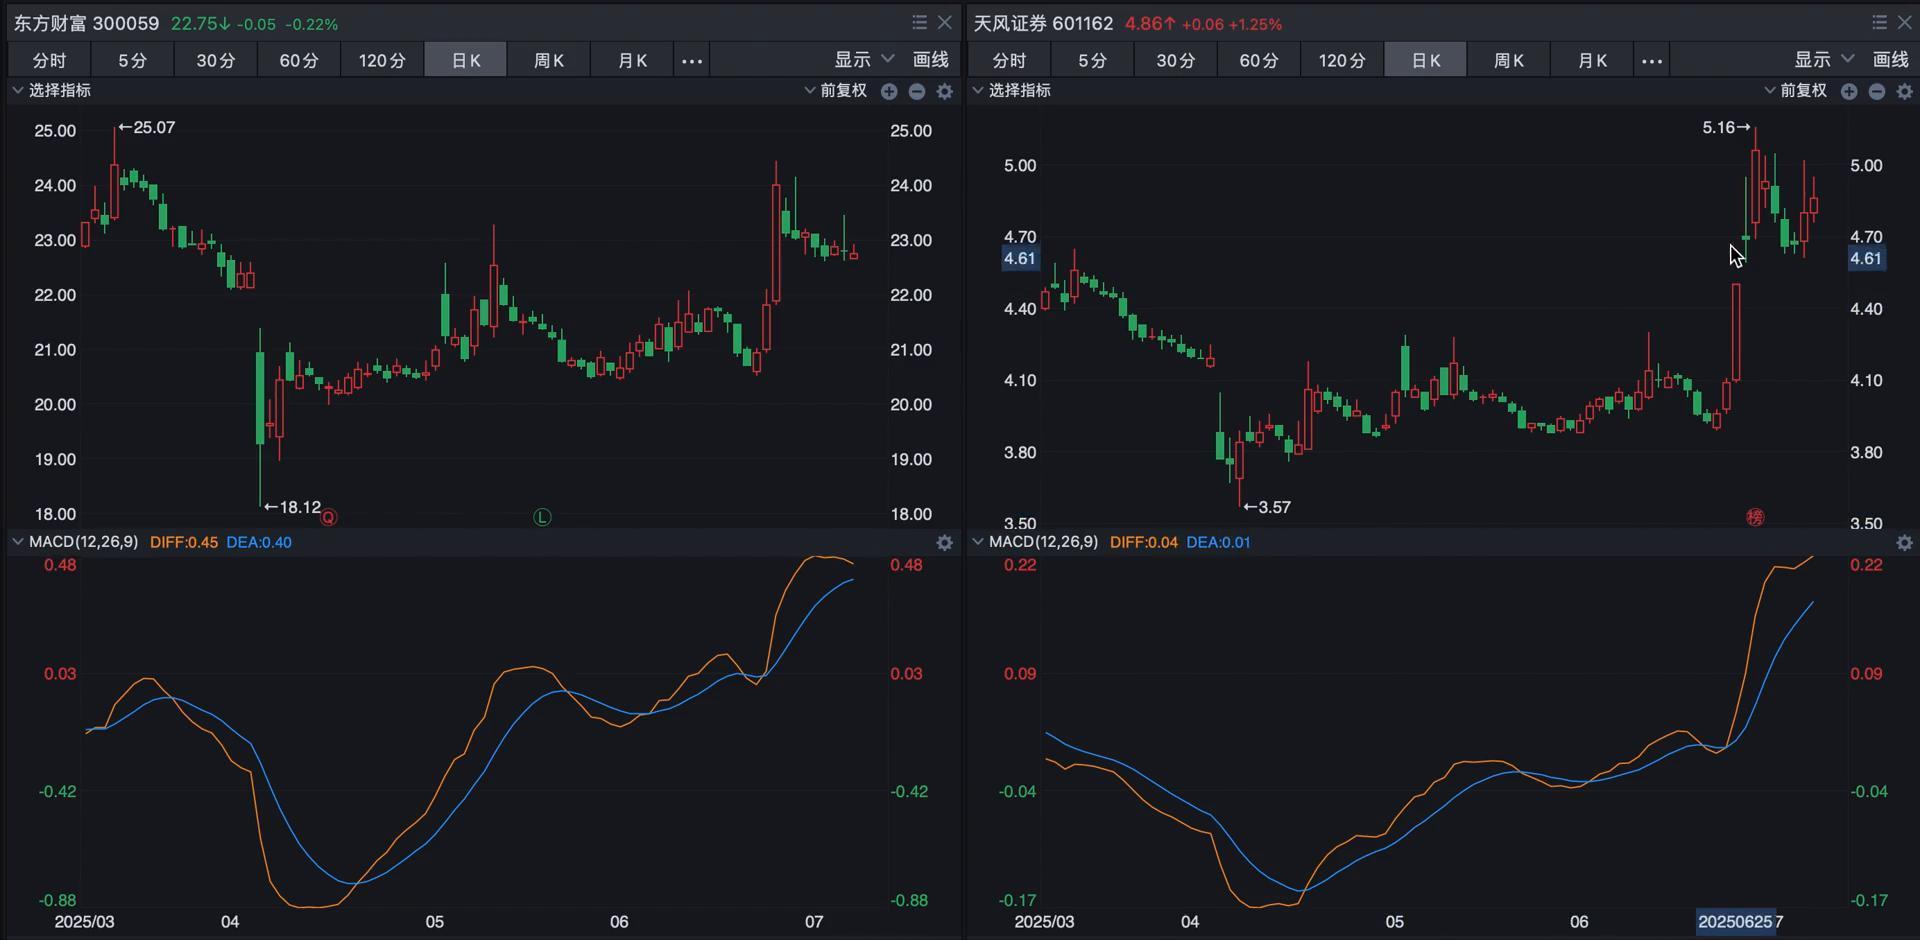Expand 显示 dropdown in 天风证券 panel

tap(1825, 60)
